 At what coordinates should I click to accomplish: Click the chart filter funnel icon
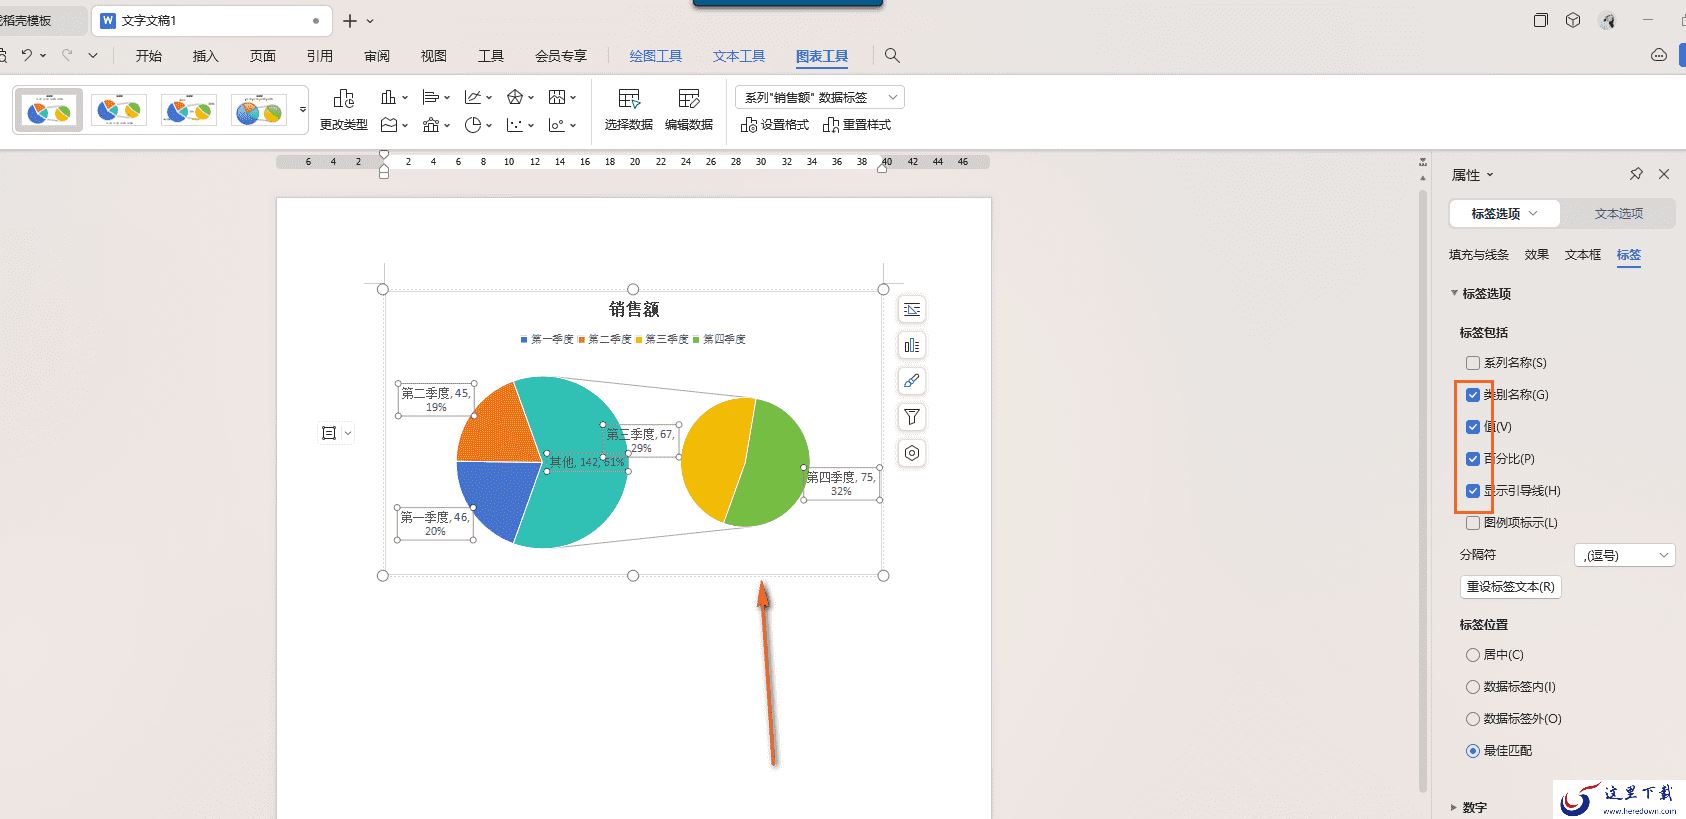point(912,417)
